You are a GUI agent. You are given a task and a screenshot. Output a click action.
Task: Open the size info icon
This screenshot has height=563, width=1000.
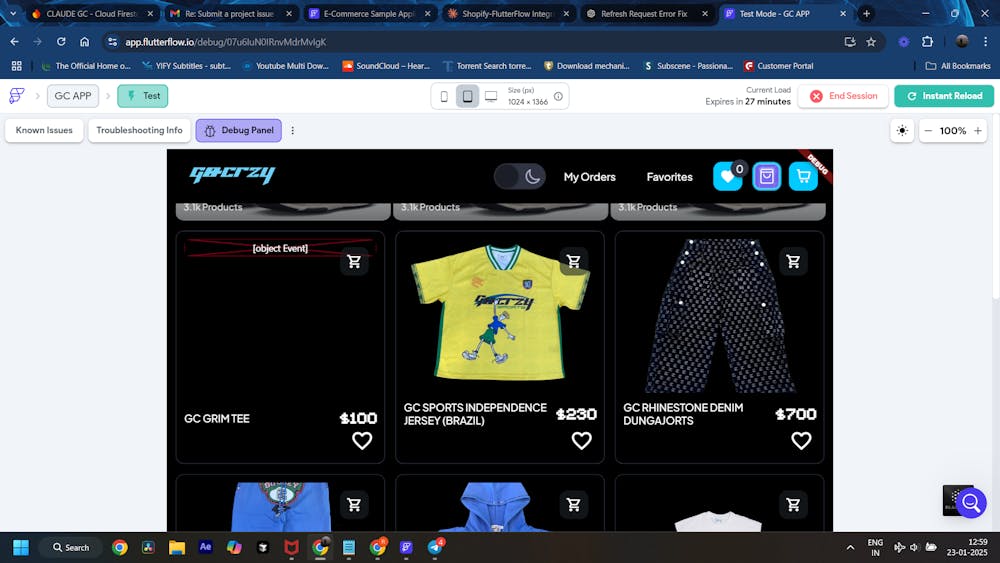click(558, 96)
